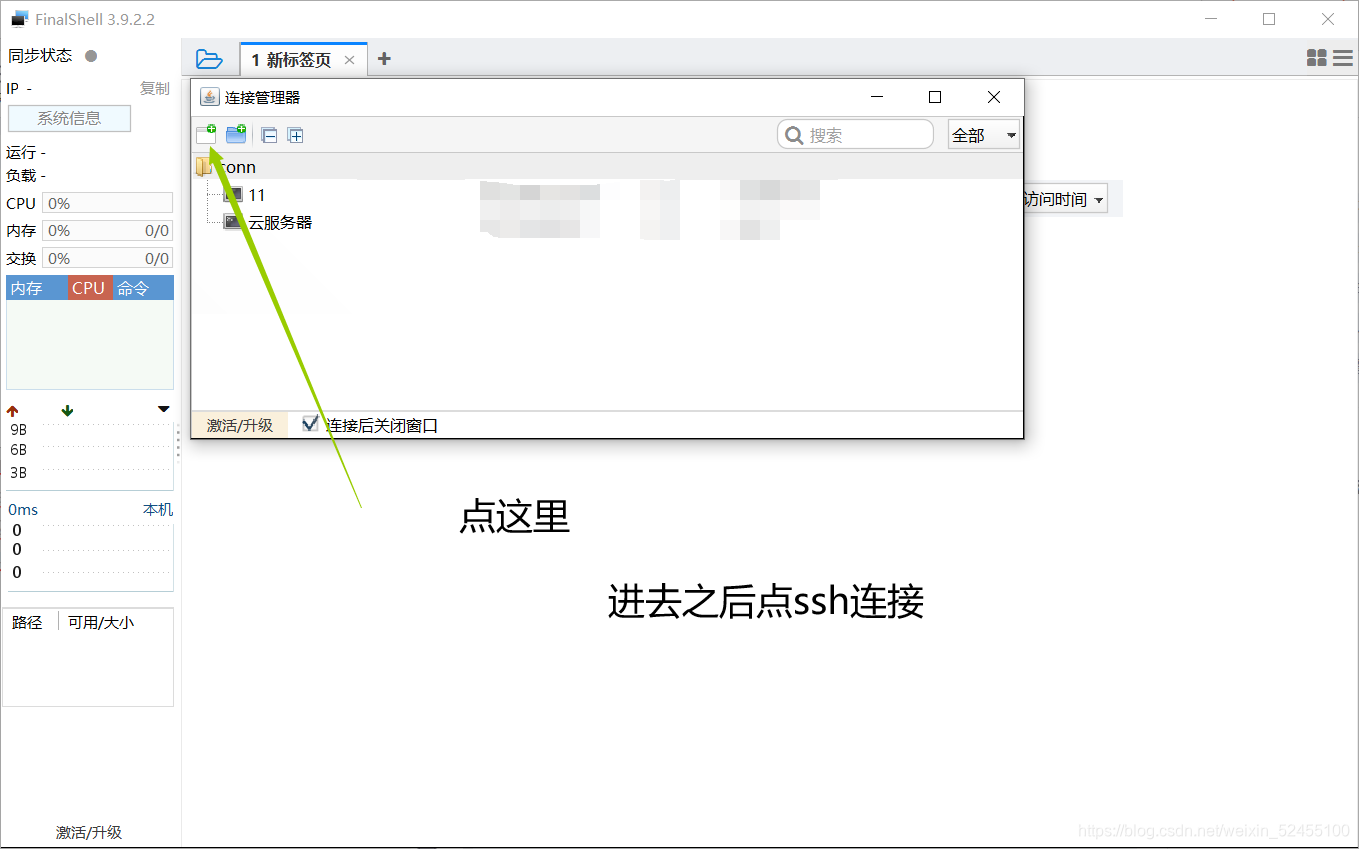1359x849 pixels.
Task: Click the 交换 usage bar showing 0%
Action: point(107,258)
